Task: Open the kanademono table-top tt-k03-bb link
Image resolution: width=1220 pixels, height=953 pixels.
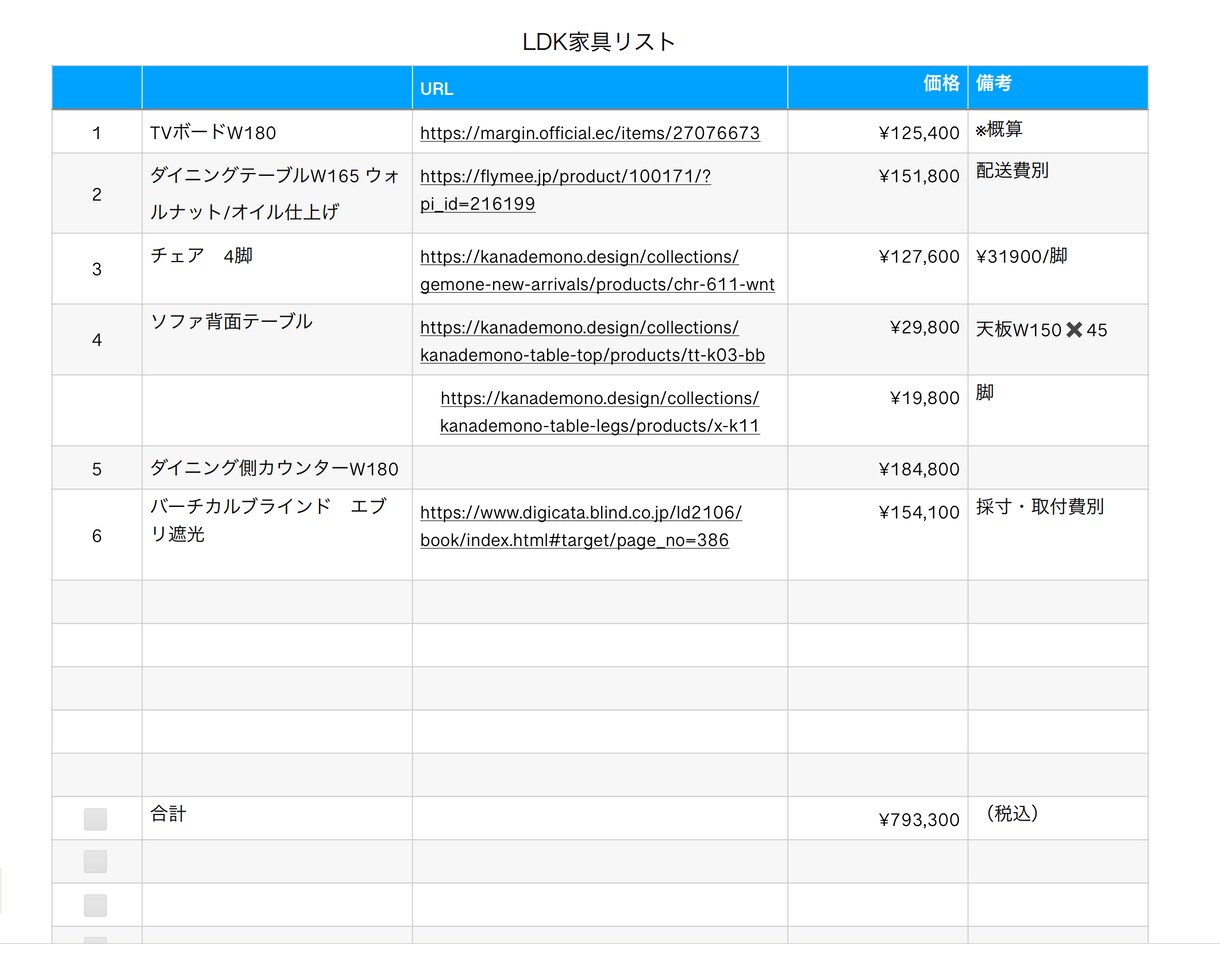Action: (592, 341)
